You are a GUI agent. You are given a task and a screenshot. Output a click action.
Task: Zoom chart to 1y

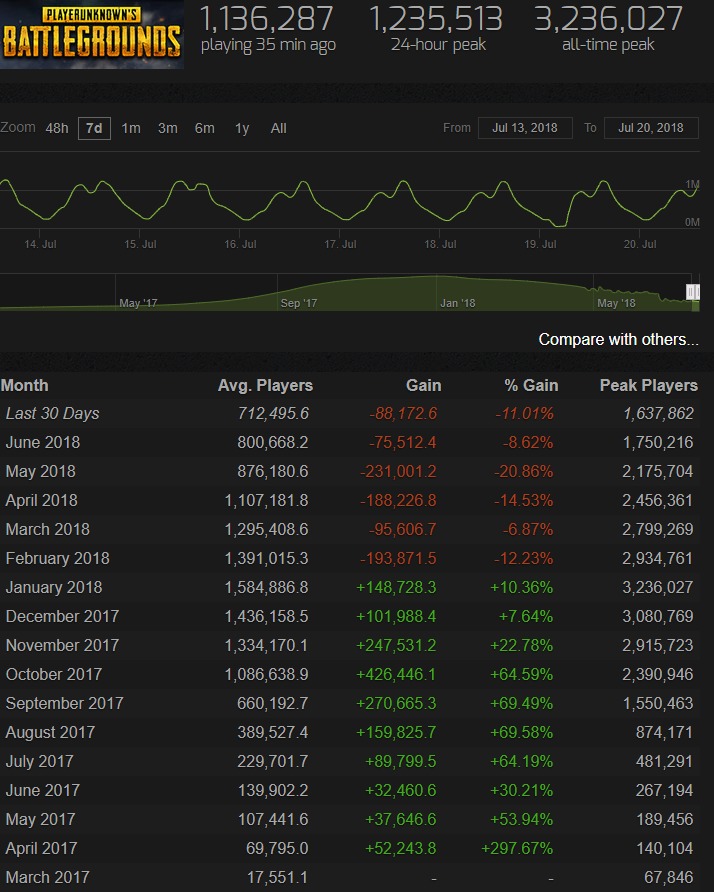tap(242, 128)
